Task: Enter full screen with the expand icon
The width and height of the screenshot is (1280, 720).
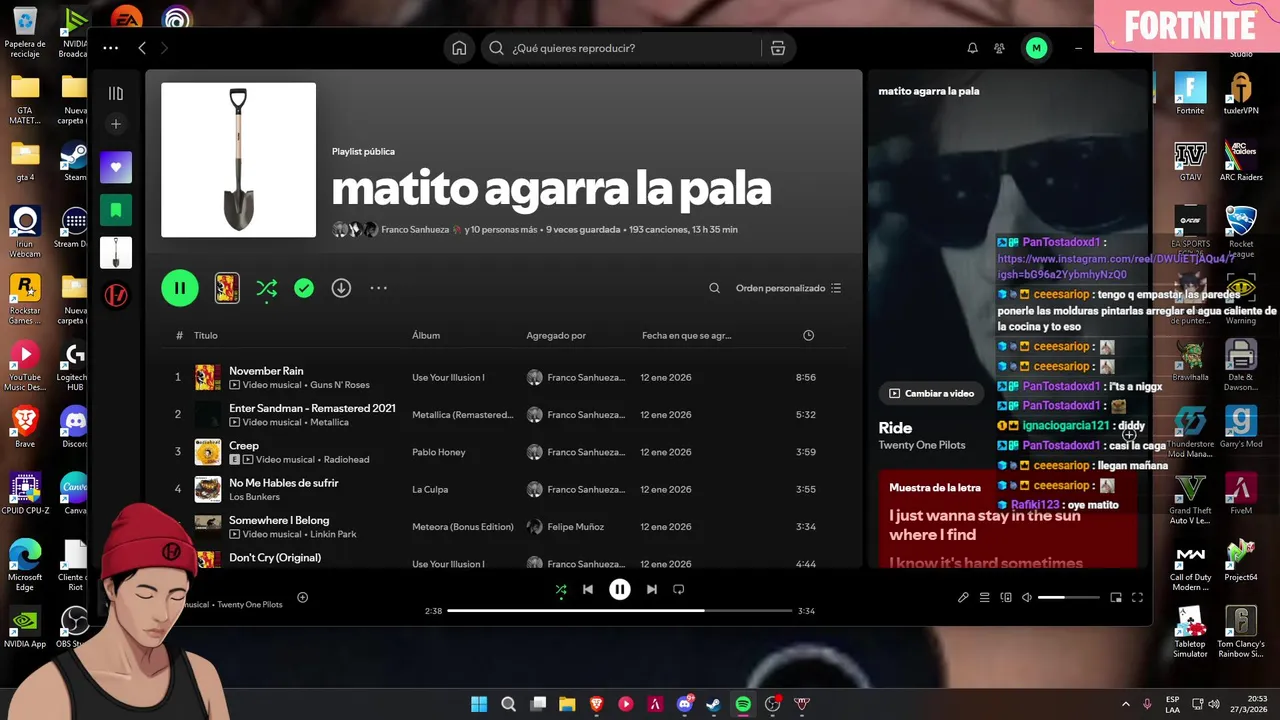Action: pyautogui.click(x=1137, y=598)
